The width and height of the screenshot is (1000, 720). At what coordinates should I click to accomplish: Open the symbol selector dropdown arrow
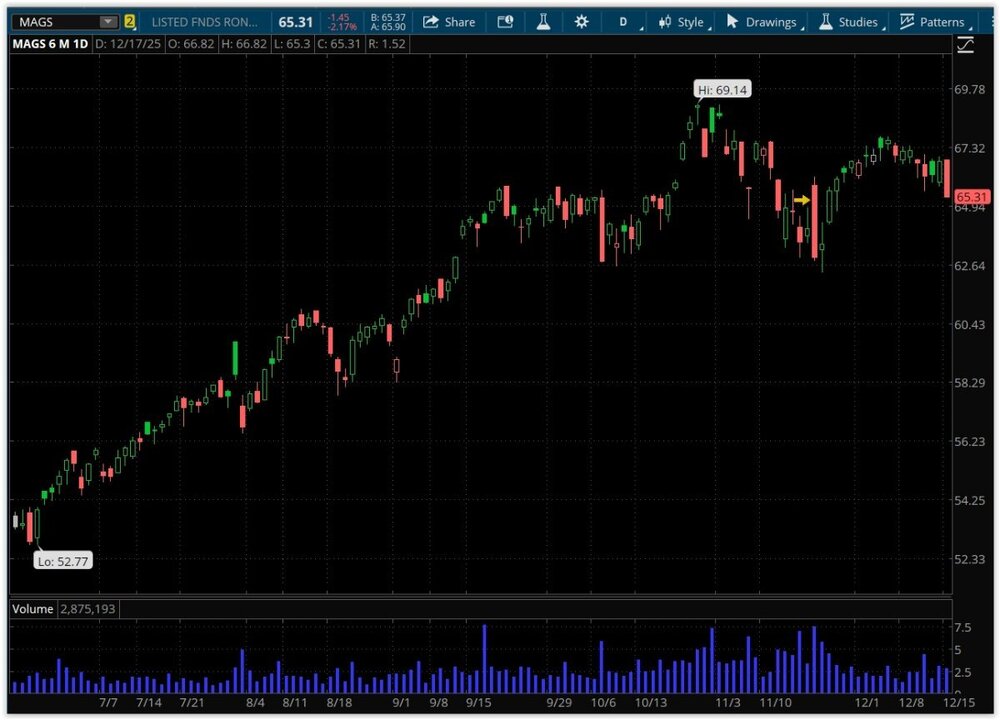pyautogui.click(x=107, y=22)
